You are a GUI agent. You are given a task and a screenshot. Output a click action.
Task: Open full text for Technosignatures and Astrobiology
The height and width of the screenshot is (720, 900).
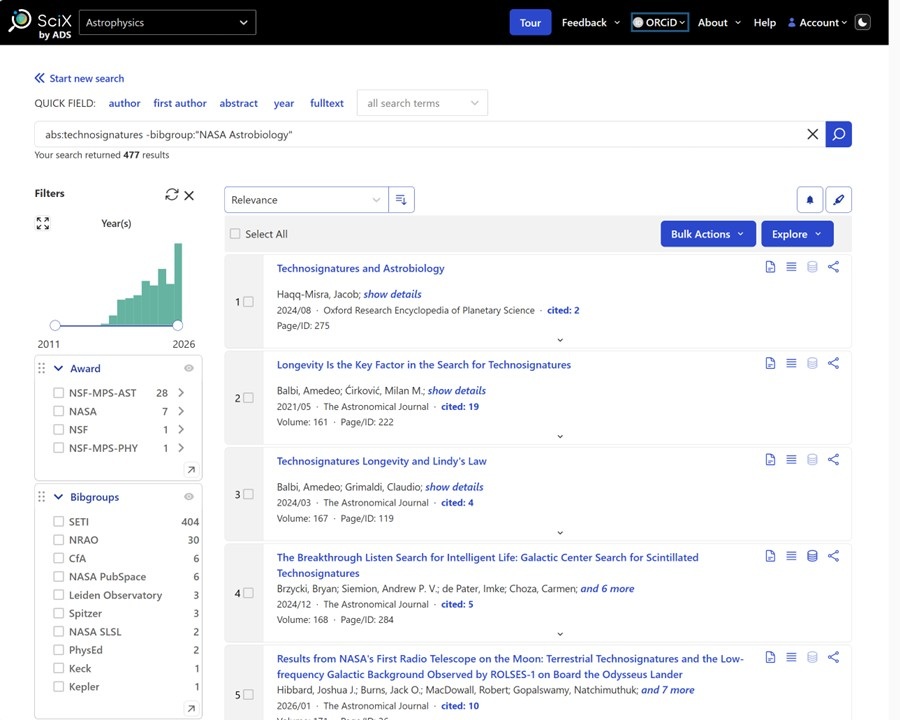770,267
